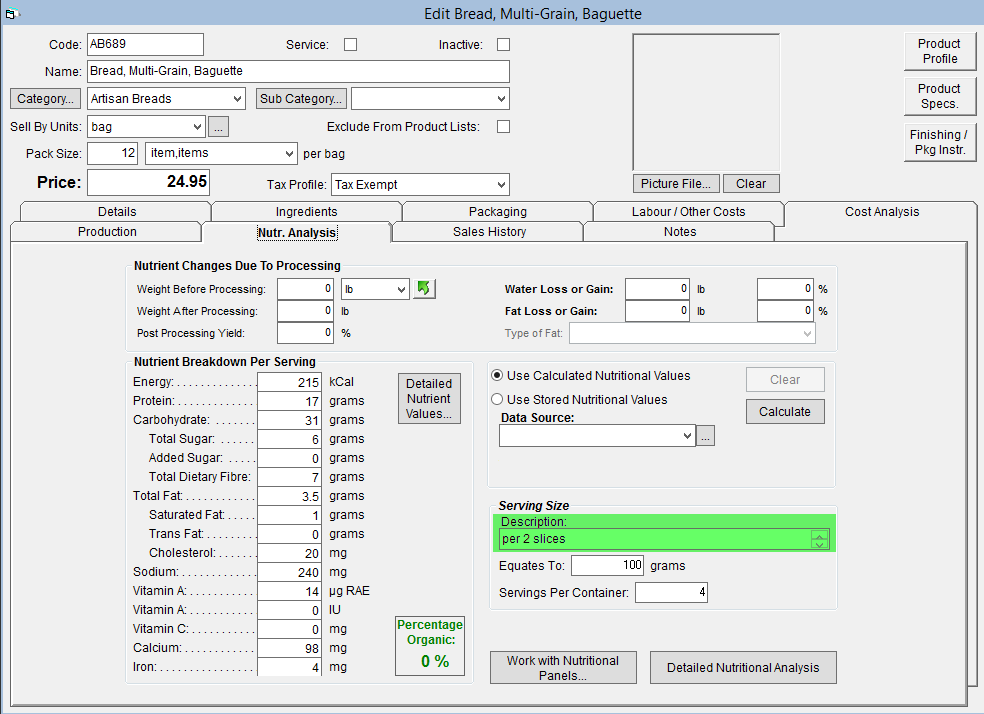
Task: Click the Post Processing Yield field
Action: [305, 333]
